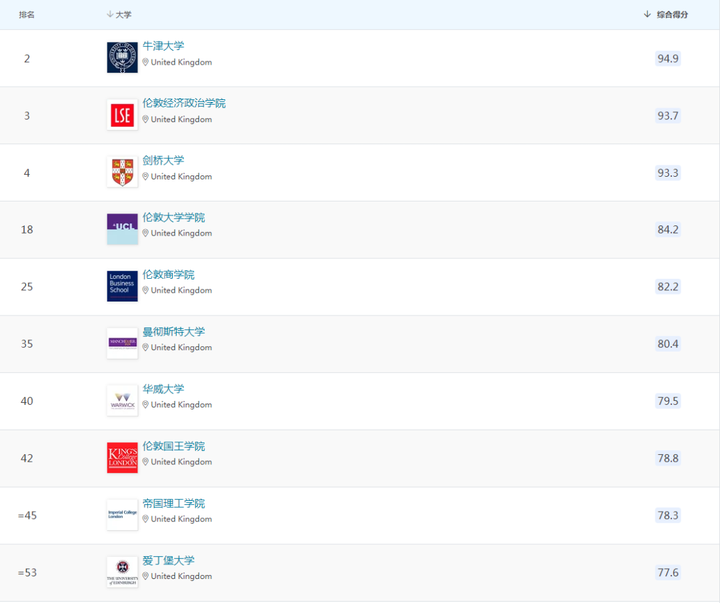Click location pin icon under 爱丁堡大学
This screenshot has width=720, height=603.
tap(146, 576)
